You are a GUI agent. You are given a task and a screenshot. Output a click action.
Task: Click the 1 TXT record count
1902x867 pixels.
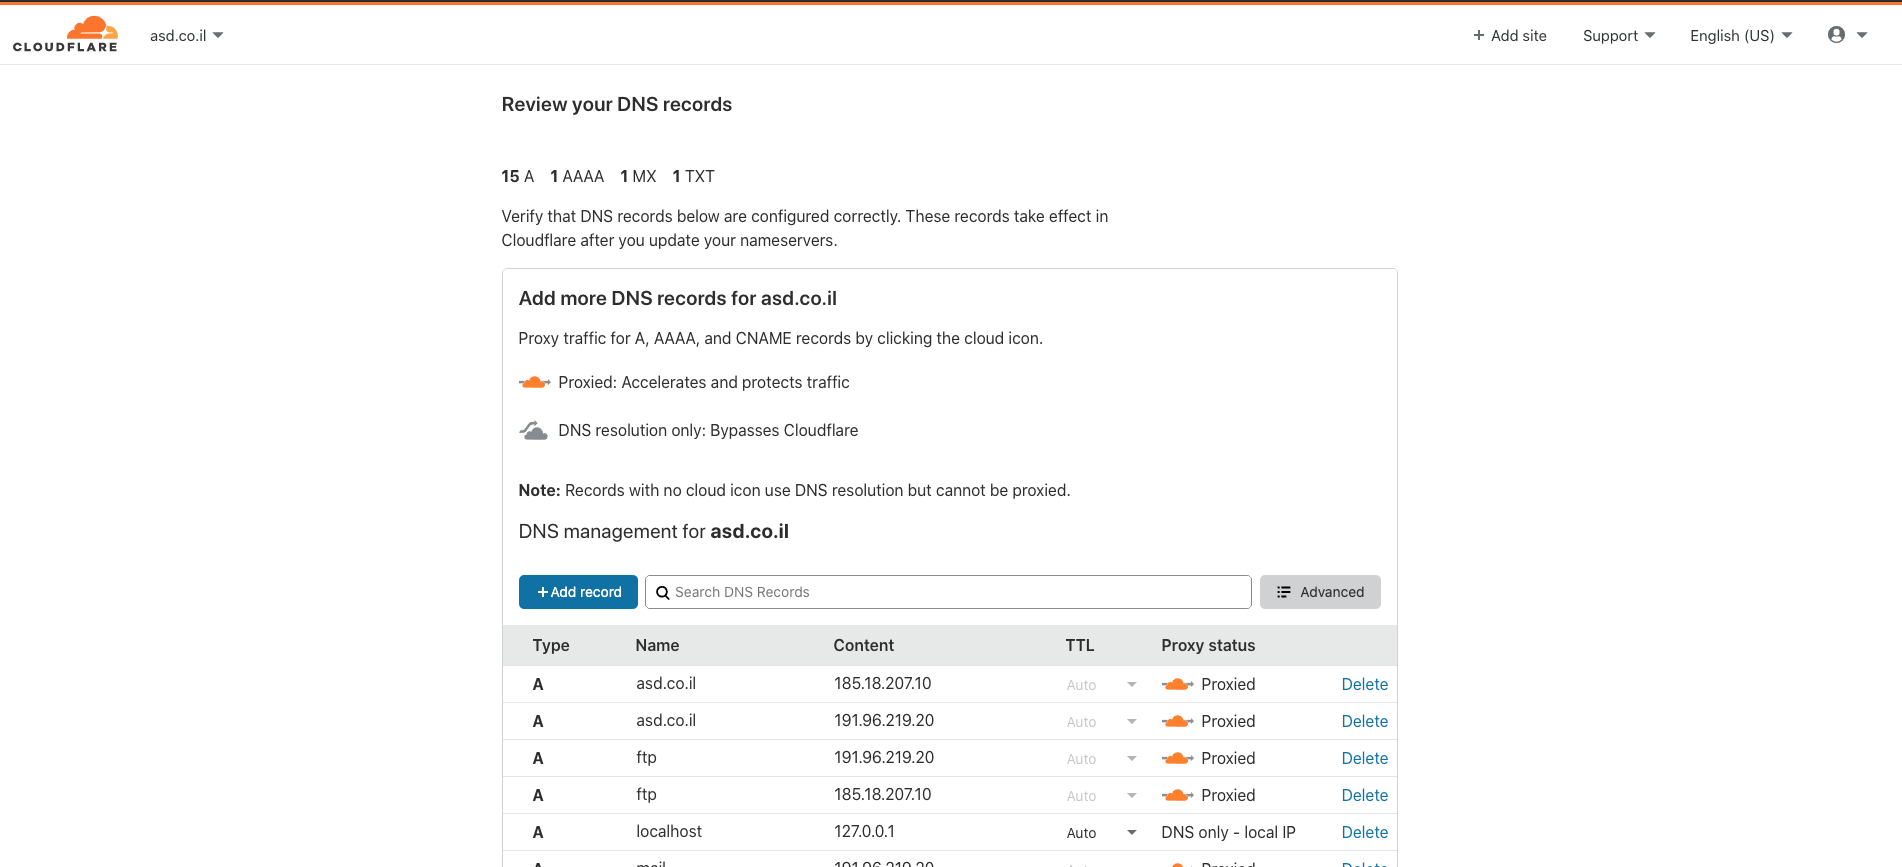693,176
